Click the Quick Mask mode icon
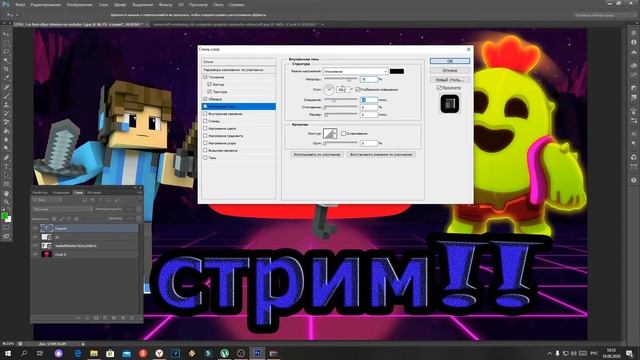This screenshot has width=640, height=360. [6, 228]
